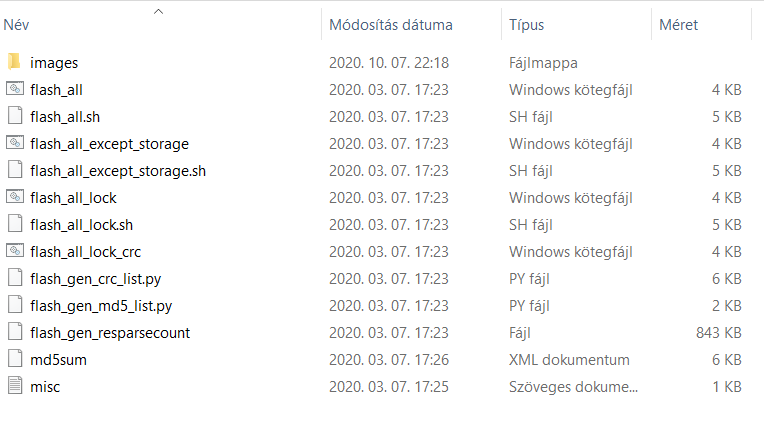The height and width of the screenshot is (426, 764).
Task: Select the flash_all_lock.sh file name
Action: [x=81, y=225]
